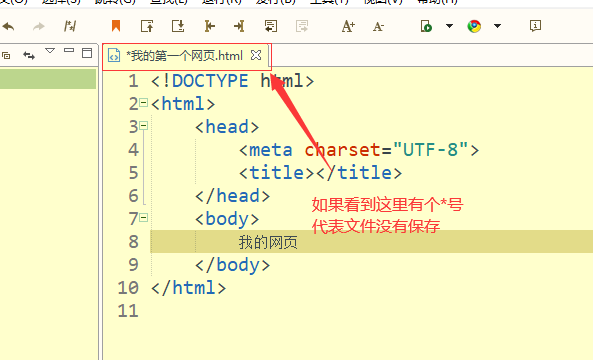593x360 pixels.
Task: Open dropdown arrow beside run icon
Action: (x=449, y=26)
